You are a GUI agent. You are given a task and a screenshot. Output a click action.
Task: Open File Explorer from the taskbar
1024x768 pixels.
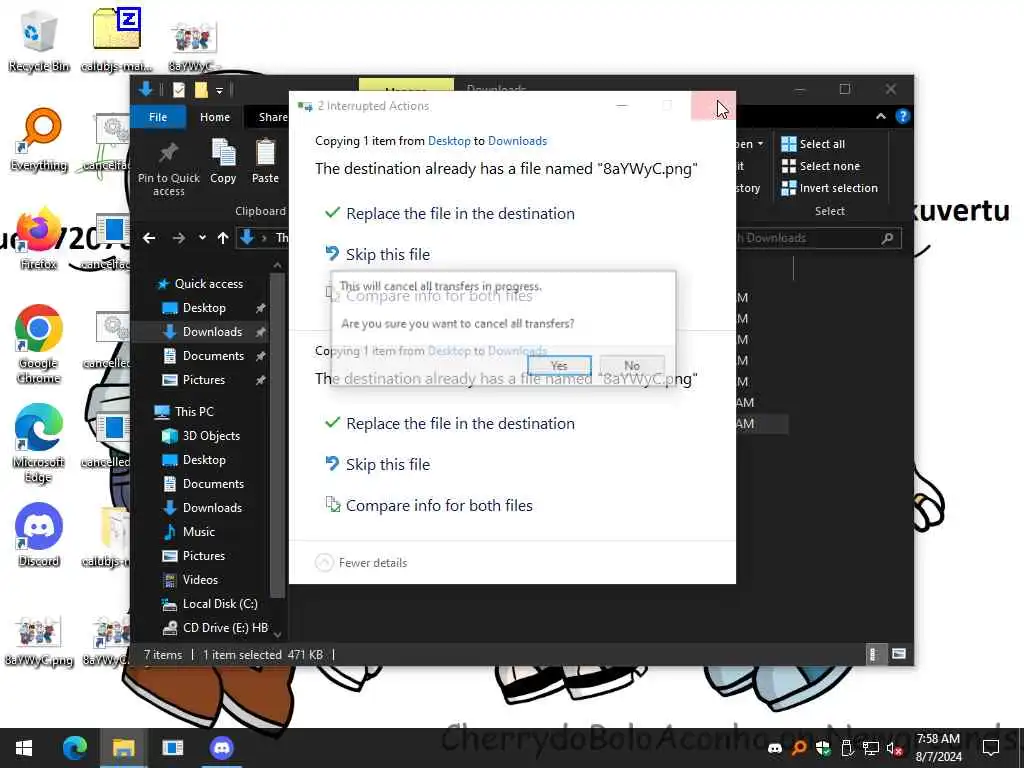pyautogui.click(x=123, y=748)
